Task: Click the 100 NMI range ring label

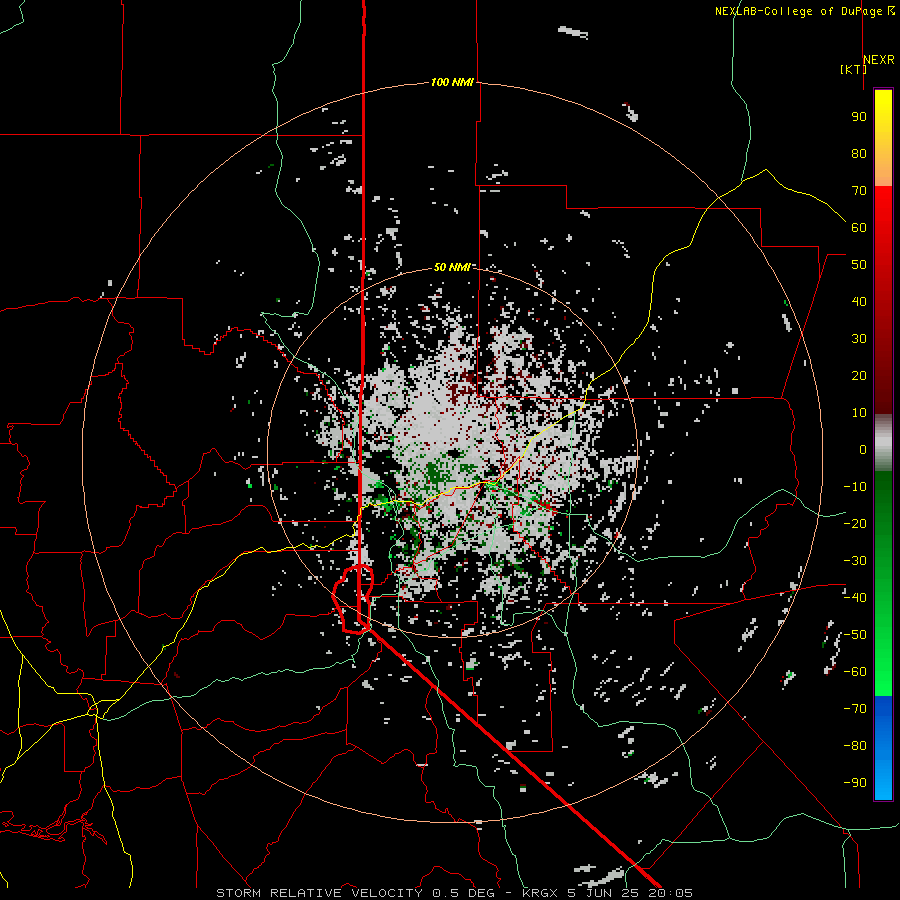Action: click(452, 82)
